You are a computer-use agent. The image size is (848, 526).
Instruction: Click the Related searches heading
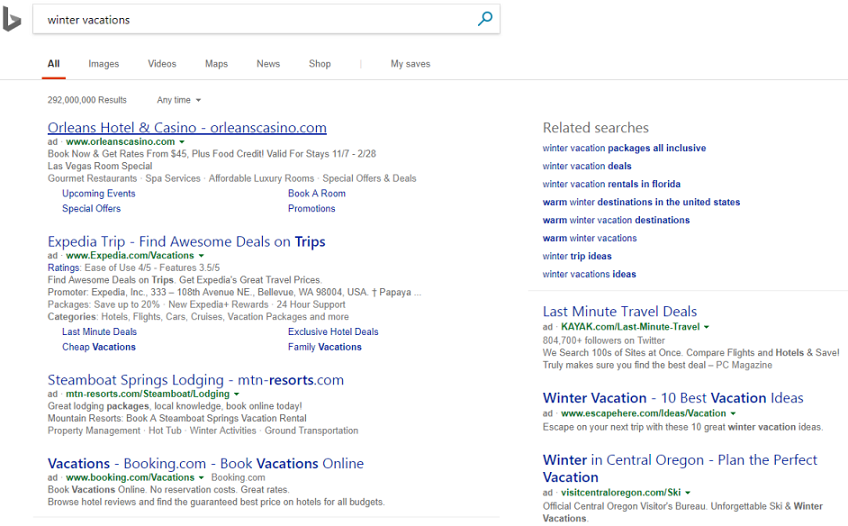[595, 128]
